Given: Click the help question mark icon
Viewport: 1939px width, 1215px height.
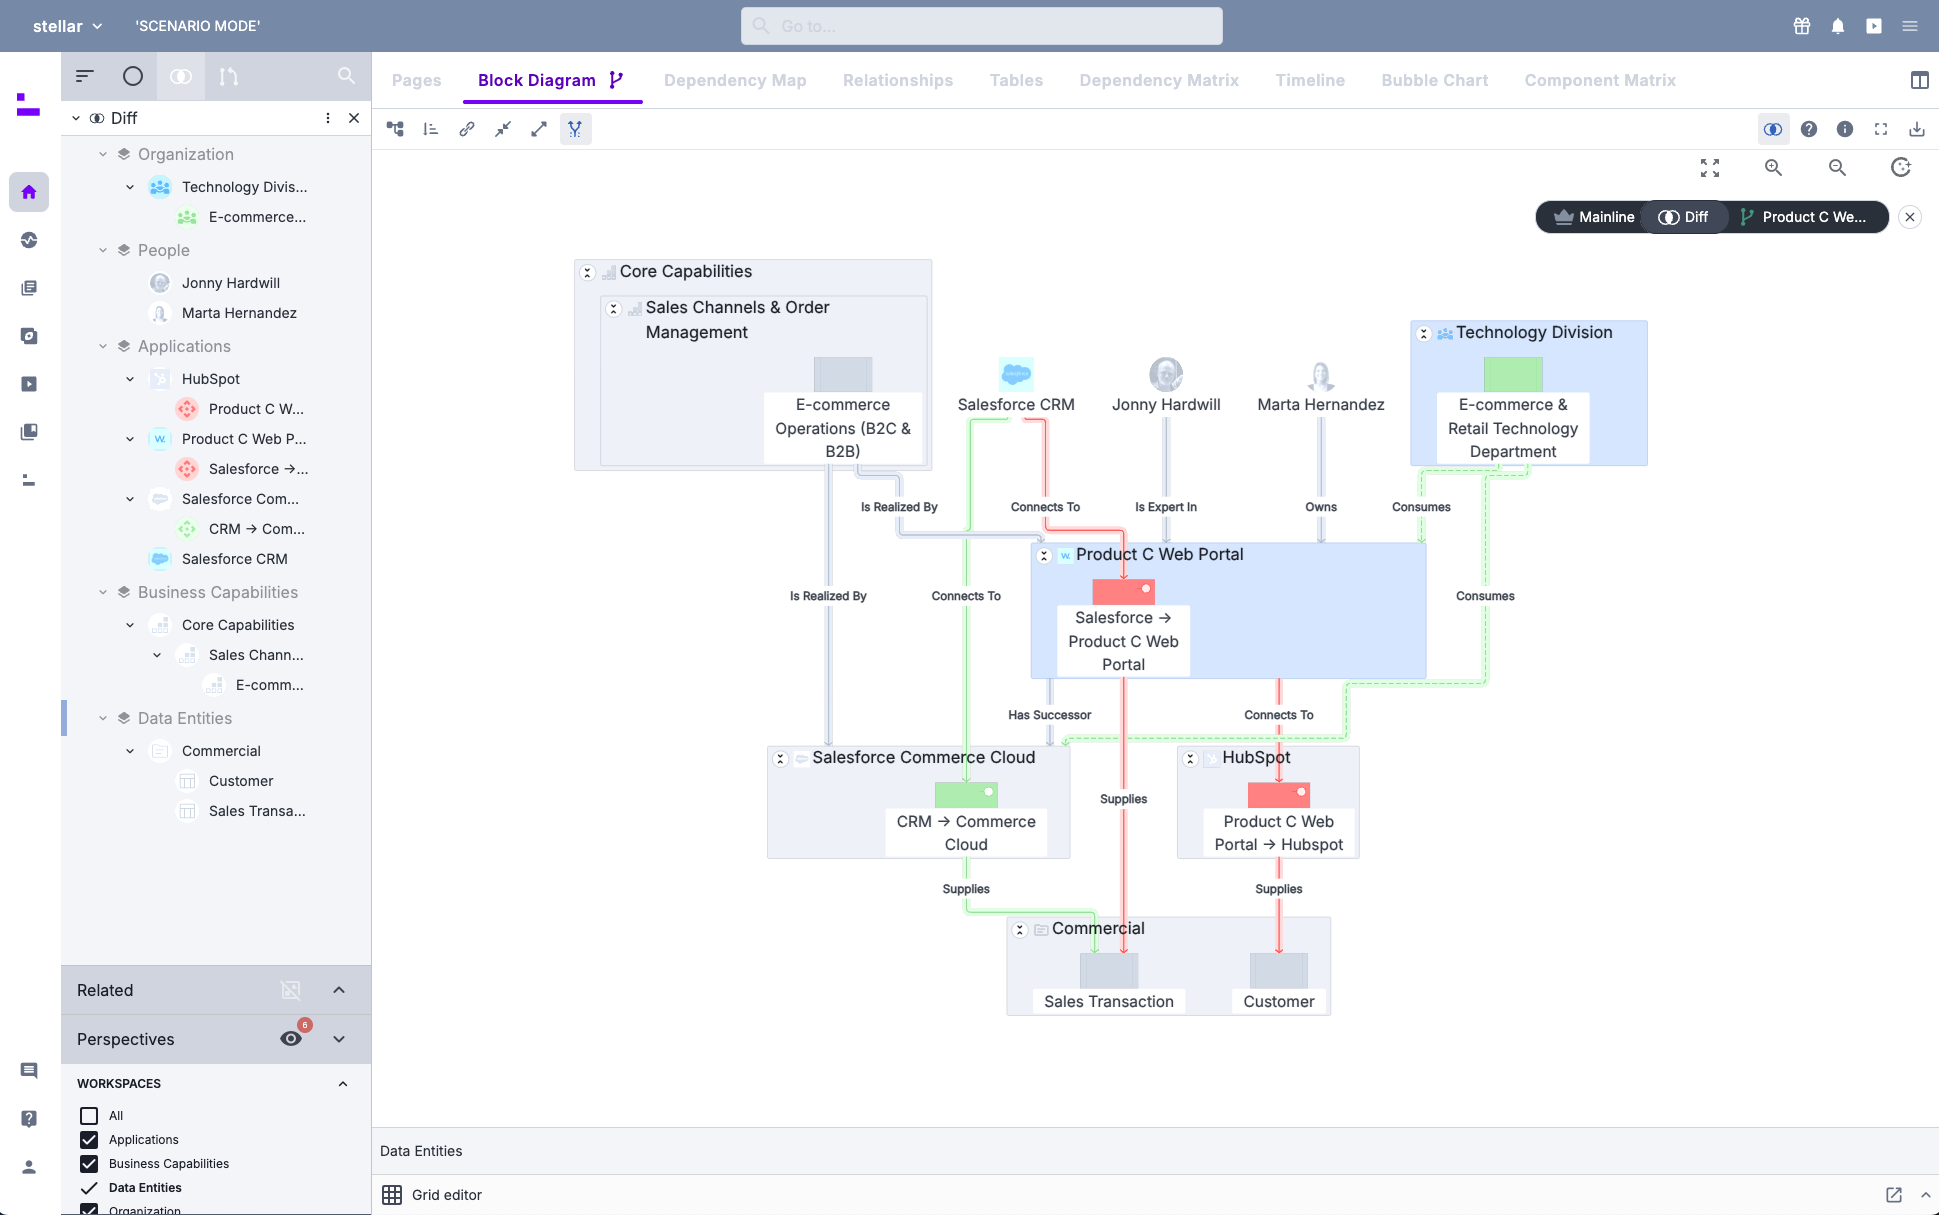Looking at the screenshot, I should point(1809,129).
